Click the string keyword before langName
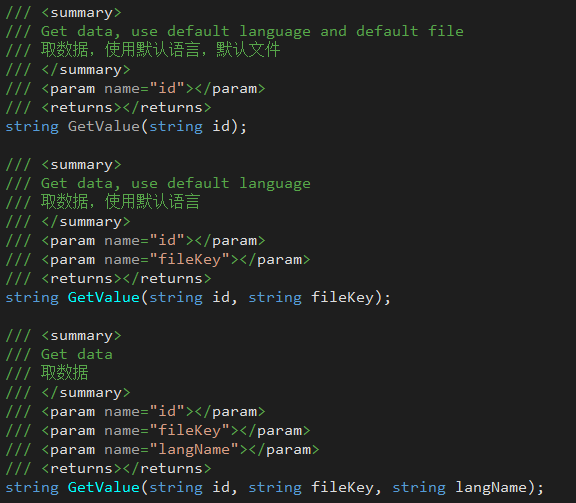576x503 pixels. 419,488
